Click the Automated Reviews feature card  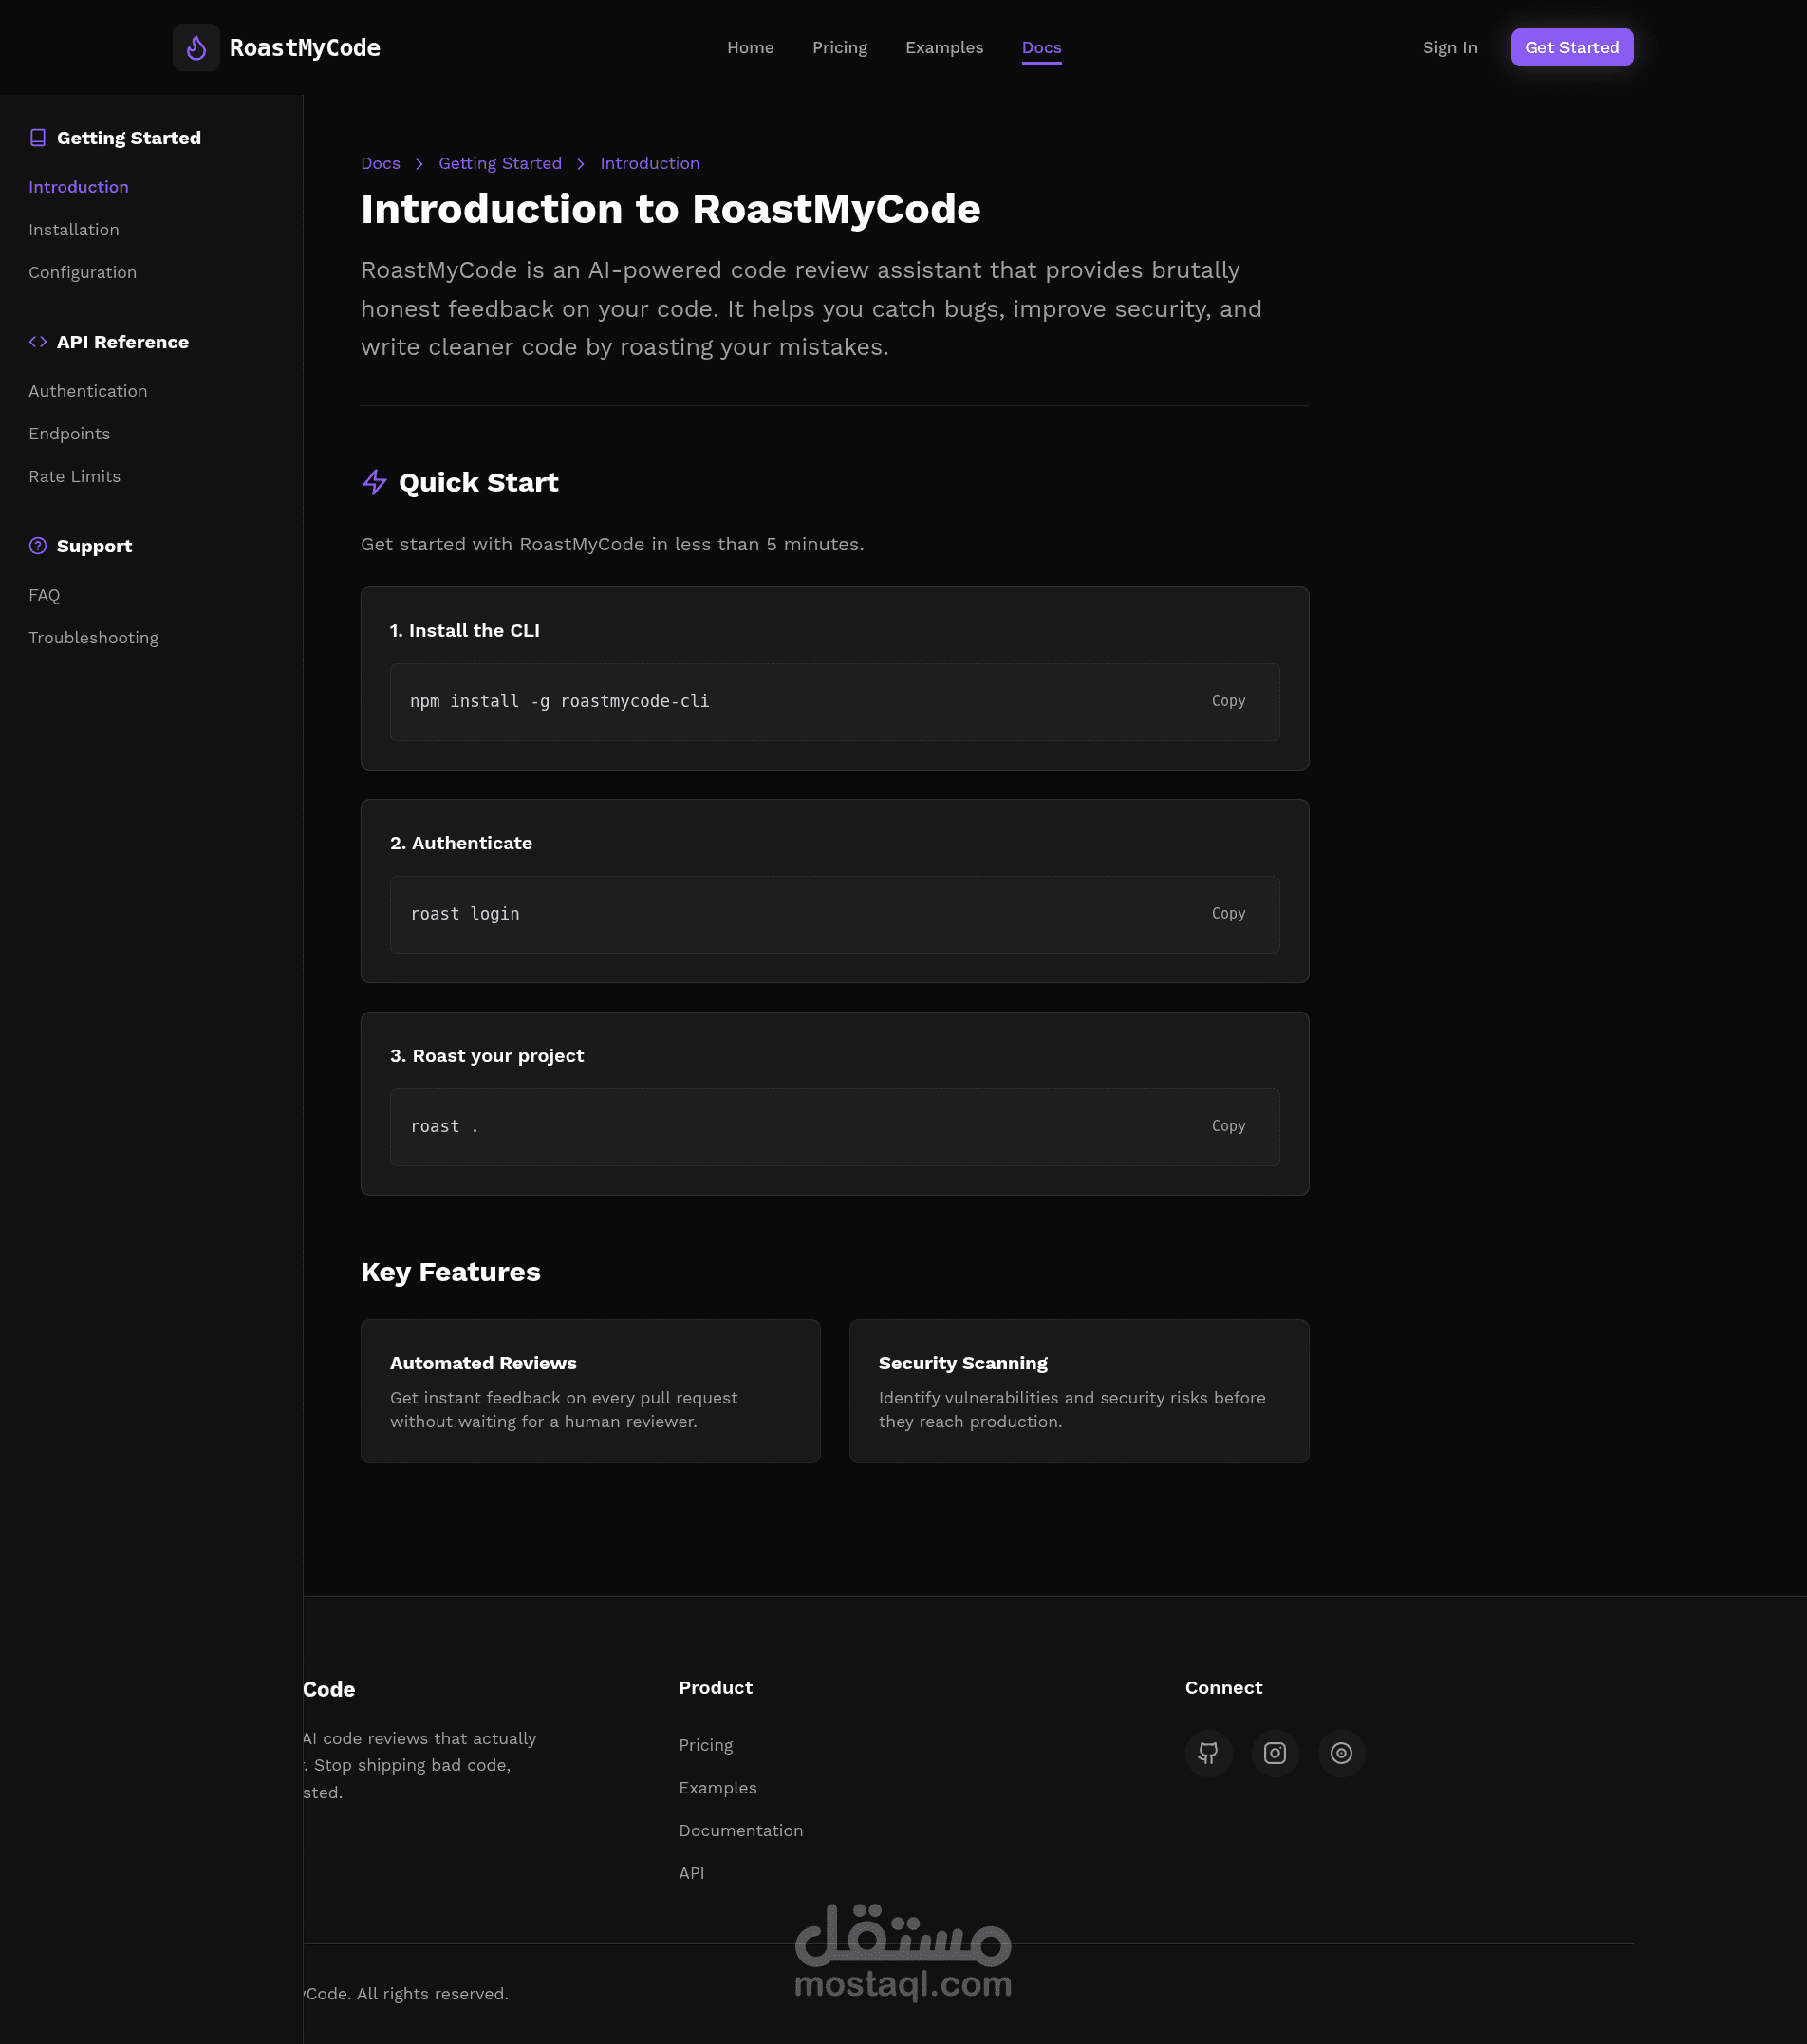click(x=590, y=1391)
